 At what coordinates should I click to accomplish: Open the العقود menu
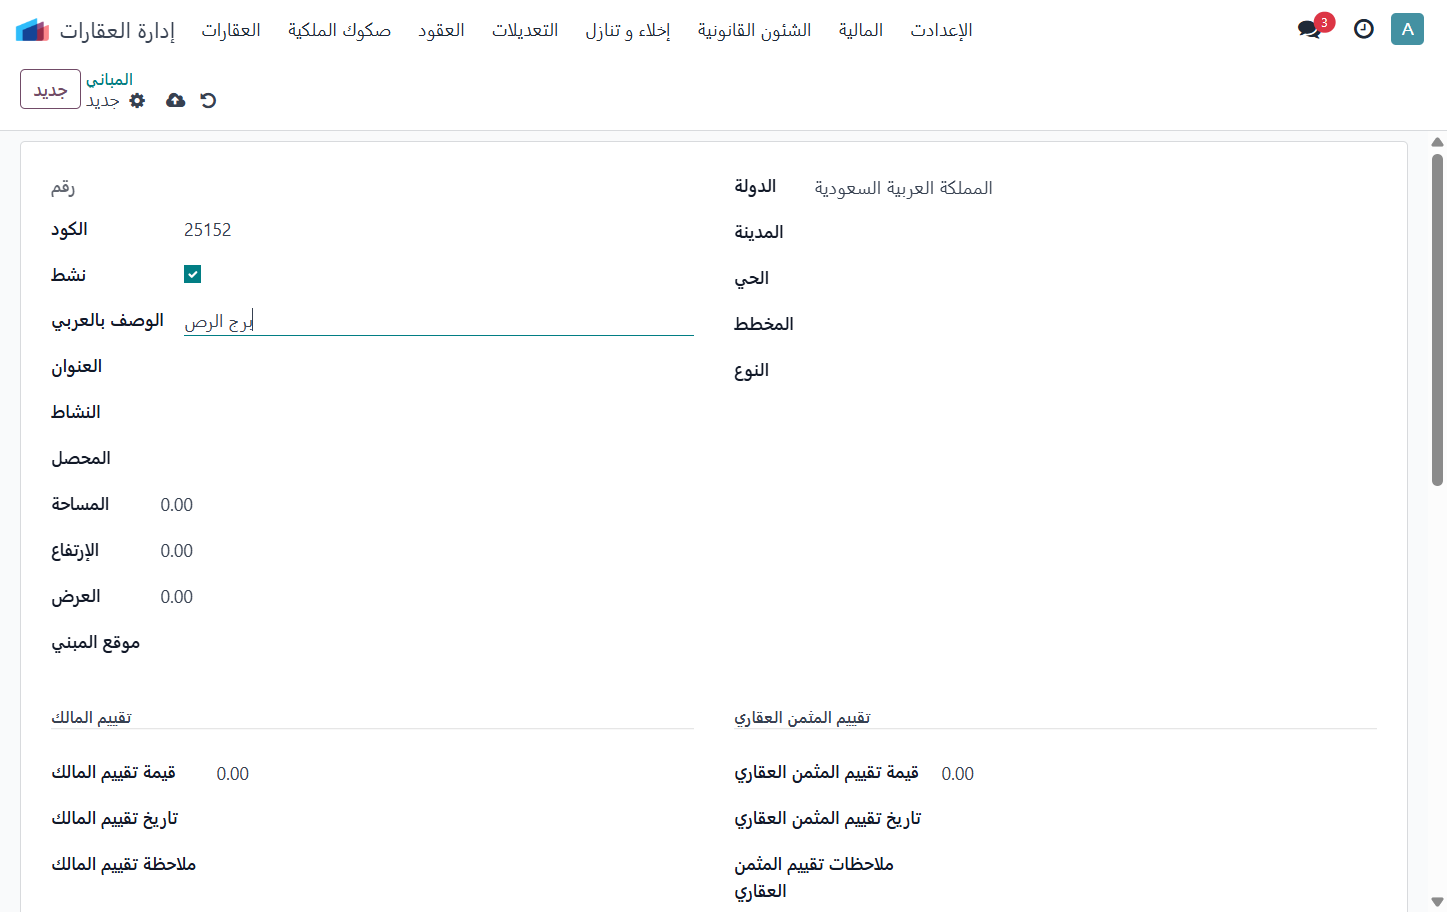(441, 30)
